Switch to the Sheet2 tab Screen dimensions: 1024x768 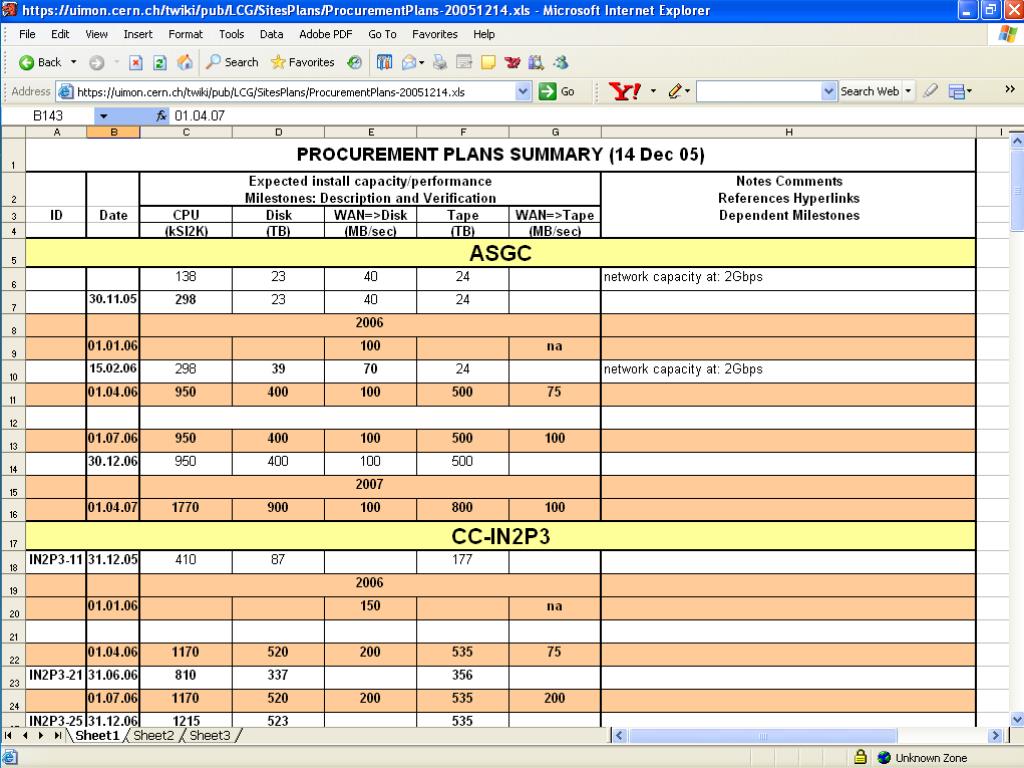coord(153,735)
